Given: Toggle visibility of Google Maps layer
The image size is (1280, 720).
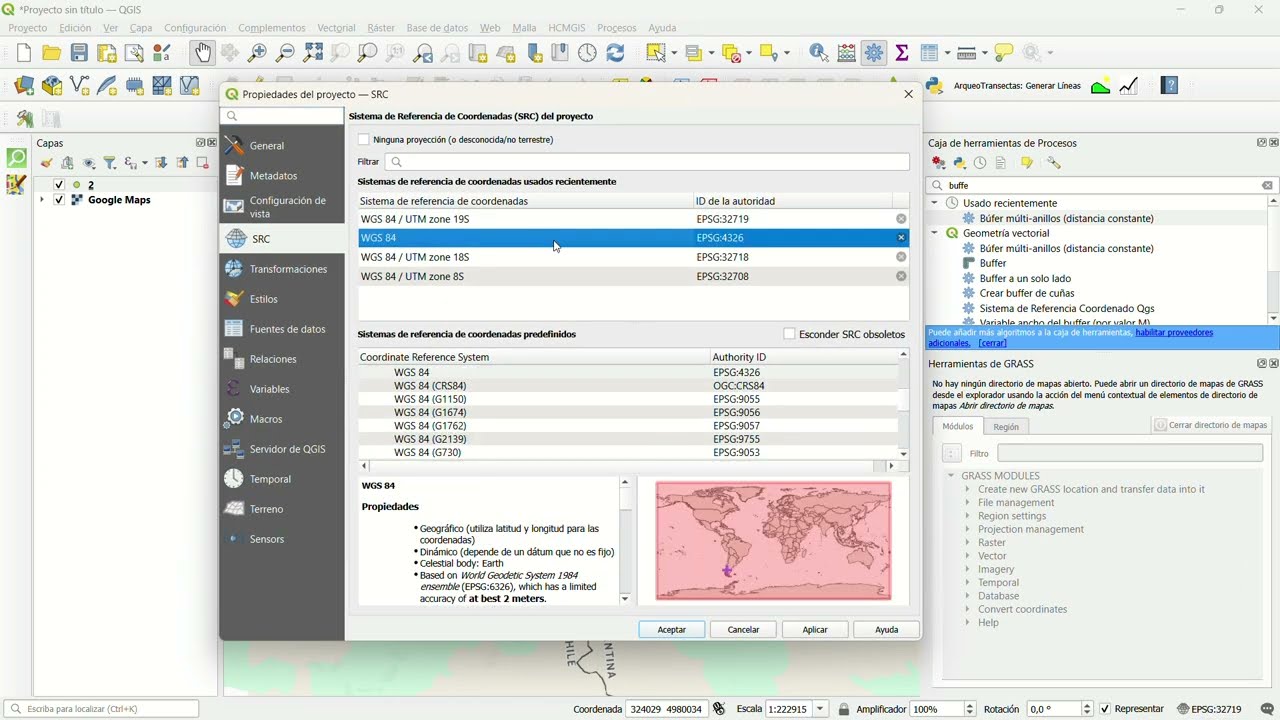Looking at the screenshot, I should pos(59,200).
